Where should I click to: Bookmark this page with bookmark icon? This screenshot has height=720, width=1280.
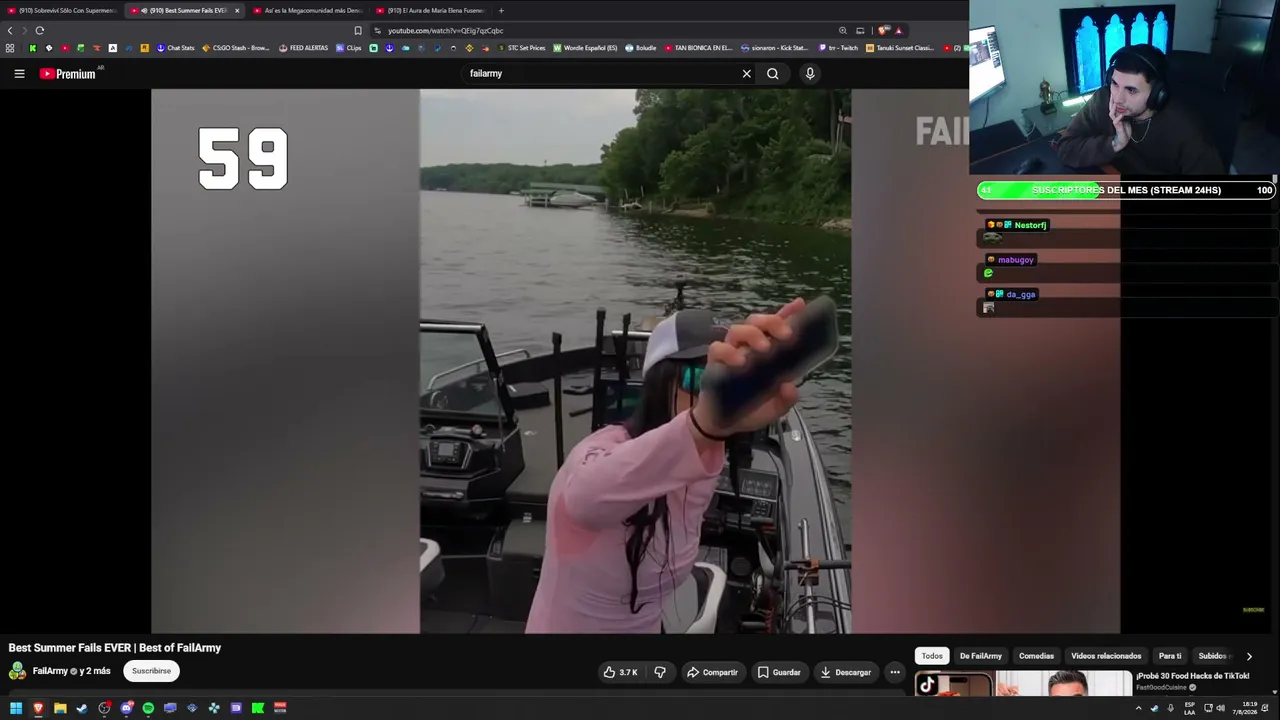point(358,30)
